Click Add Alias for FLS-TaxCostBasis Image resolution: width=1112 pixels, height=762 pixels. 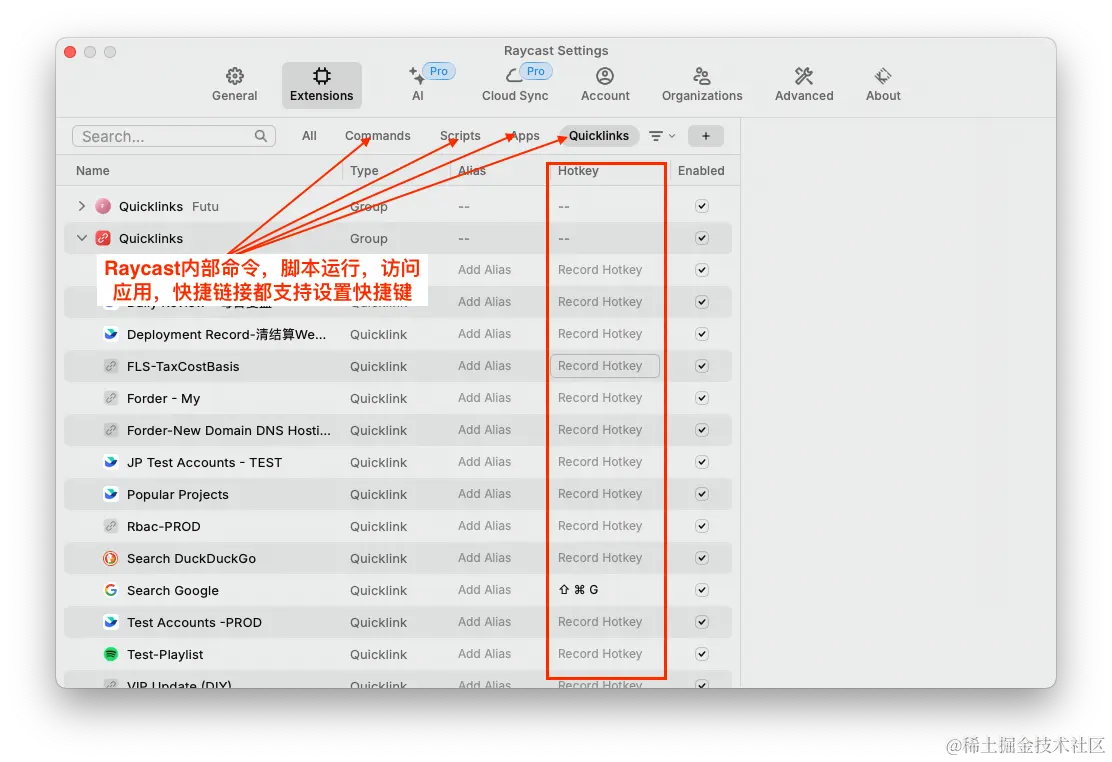[484, 366]
